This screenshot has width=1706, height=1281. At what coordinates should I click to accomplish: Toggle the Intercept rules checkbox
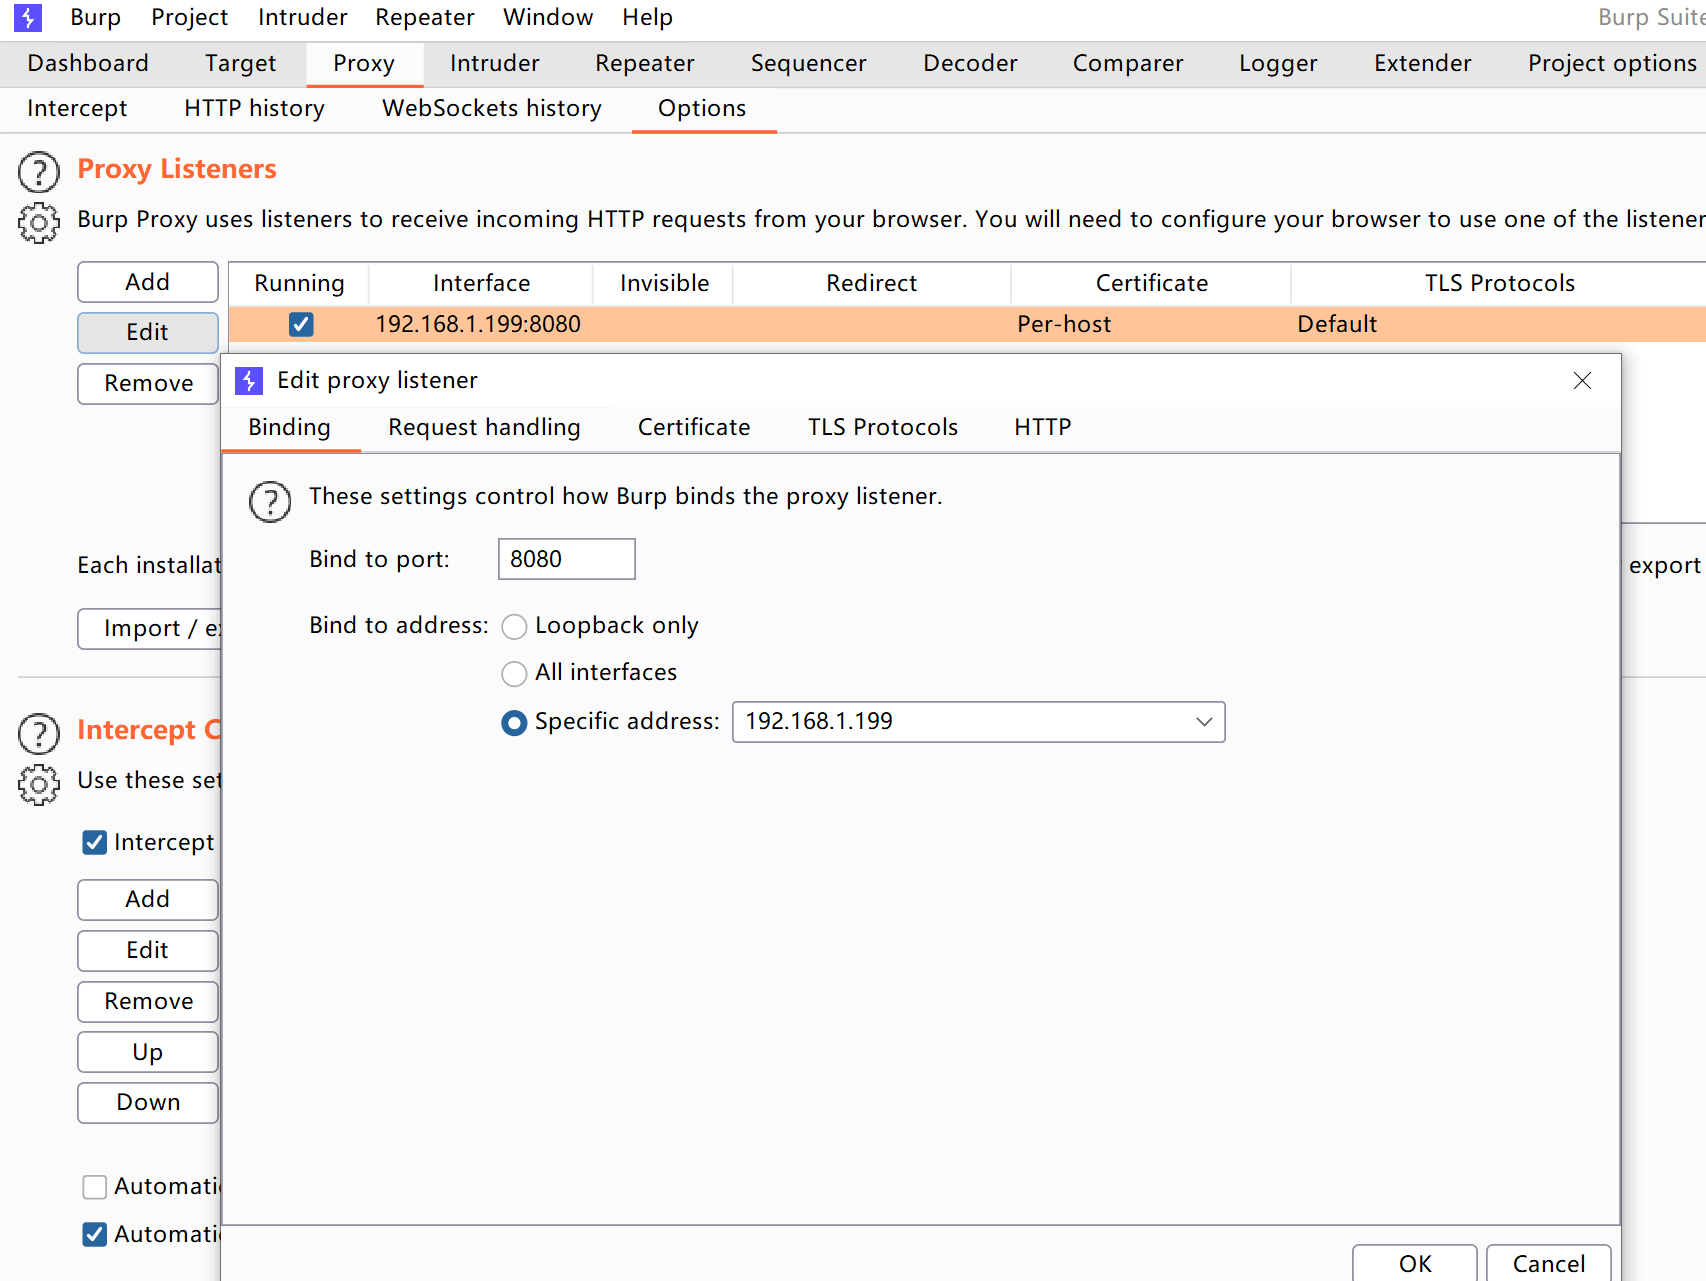pyautogui.click(x=95, y=843)
